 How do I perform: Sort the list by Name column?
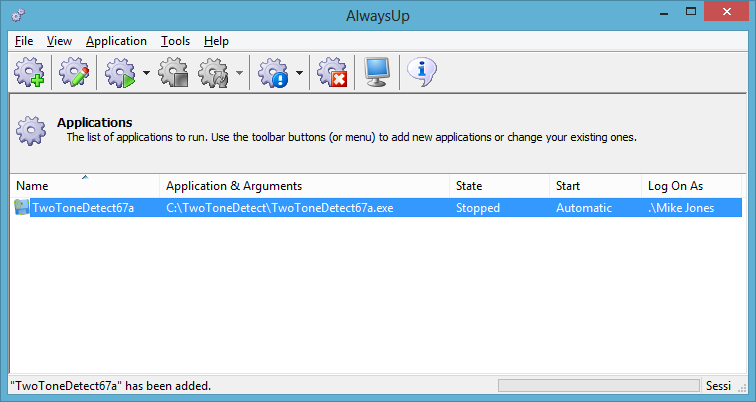pyautogui.click(x=85, y=186)
